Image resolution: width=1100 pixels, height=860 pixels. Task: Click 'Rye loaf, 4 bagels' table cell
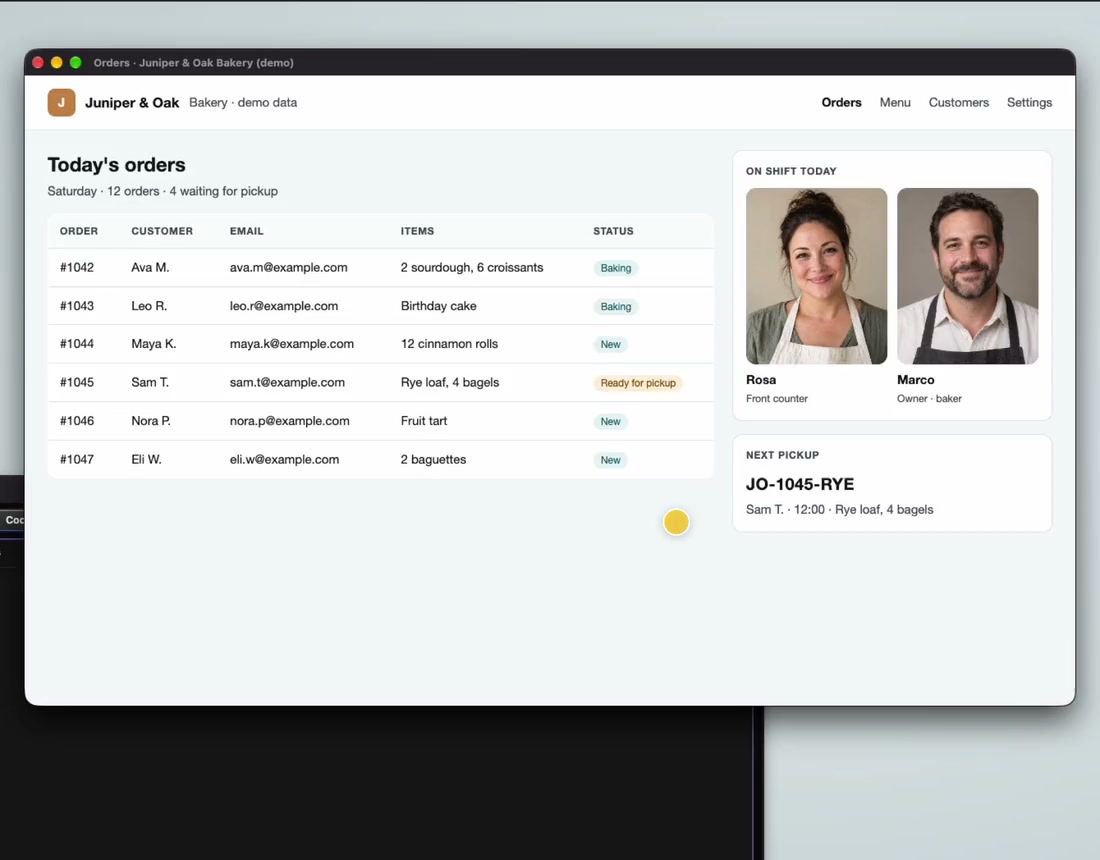450,382
